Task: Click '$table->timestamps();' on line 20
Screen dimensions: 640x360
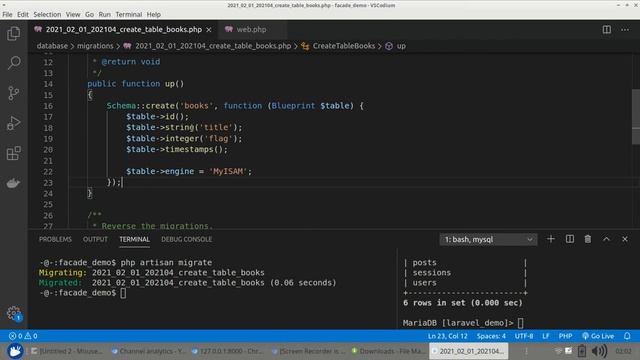Action: click(177, 149)
